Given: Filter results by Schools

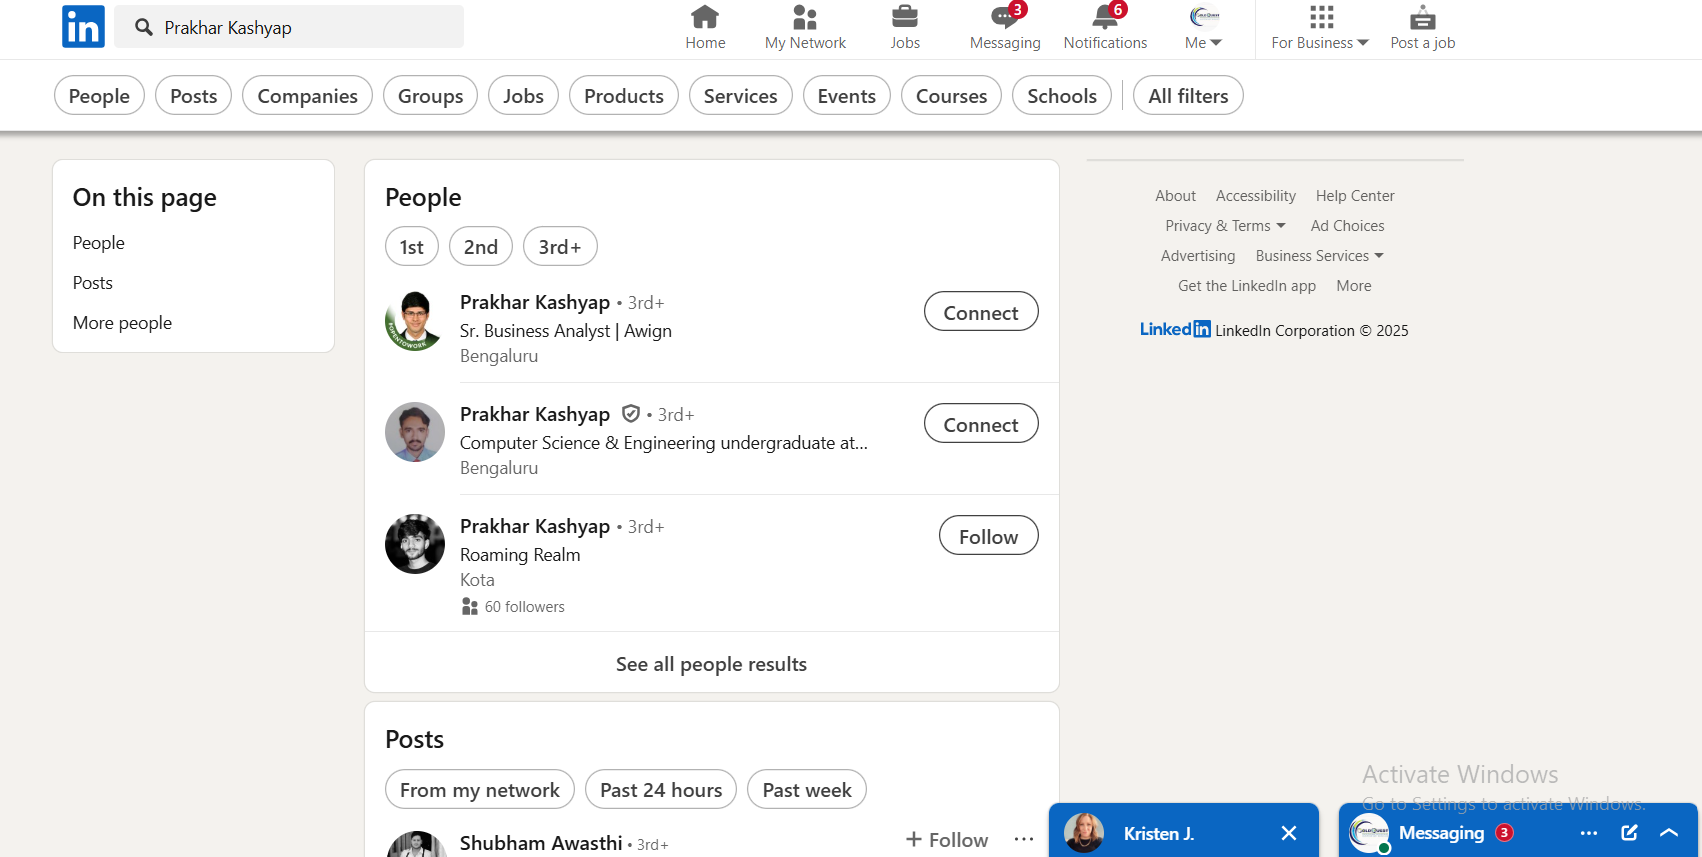Looking at the screenshot, I should tap(1062, 96).
